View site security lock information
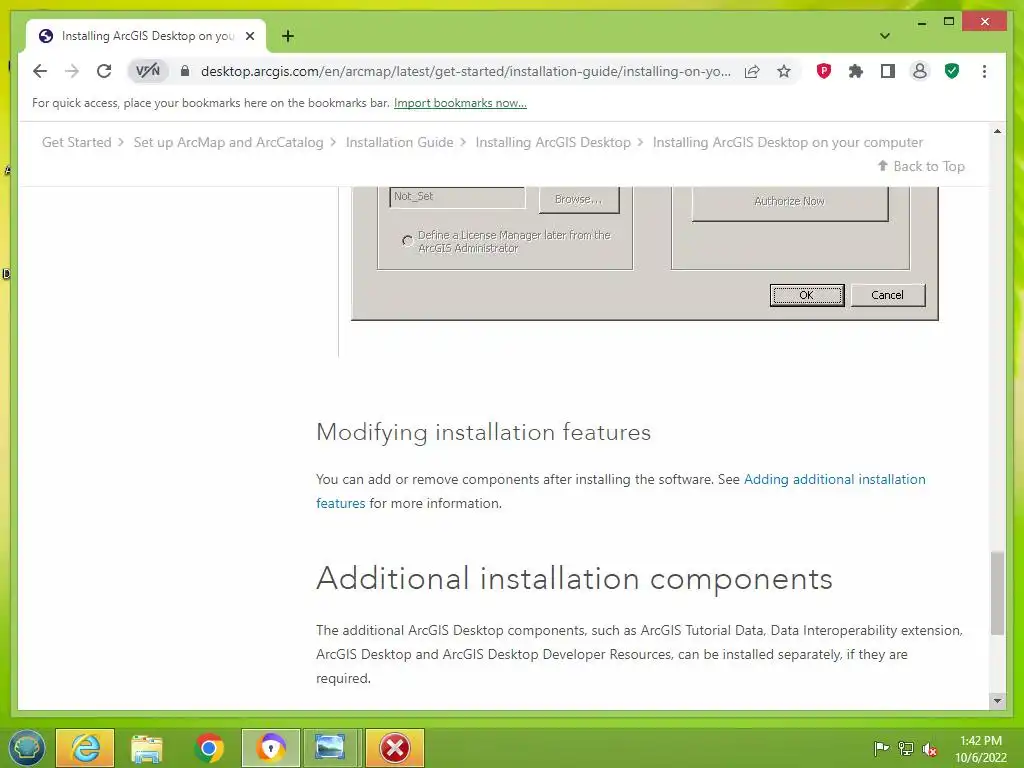 pyautogui.click(x=185, y=71)
